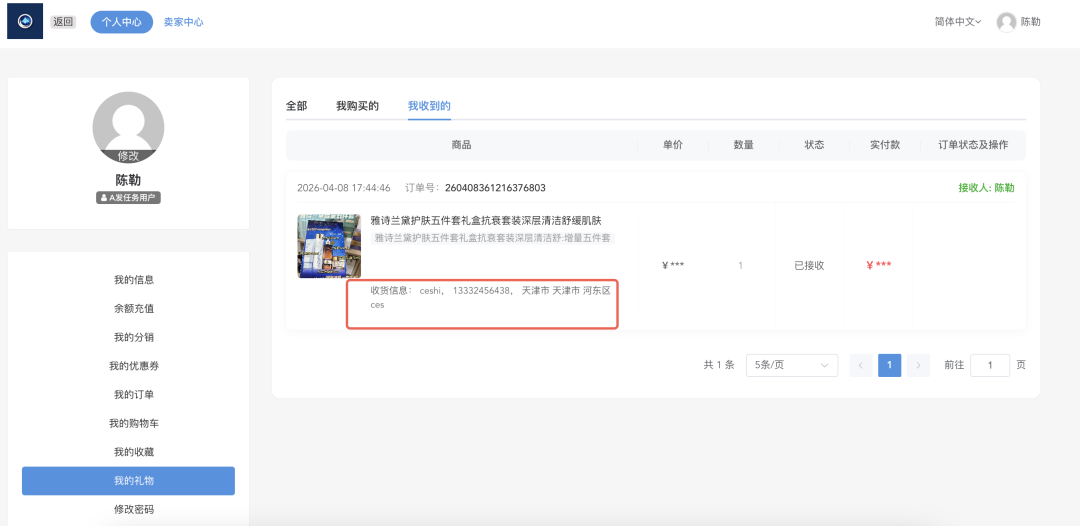Focus the 前往 page number input
1080x526 pixels.
[990, 366]
